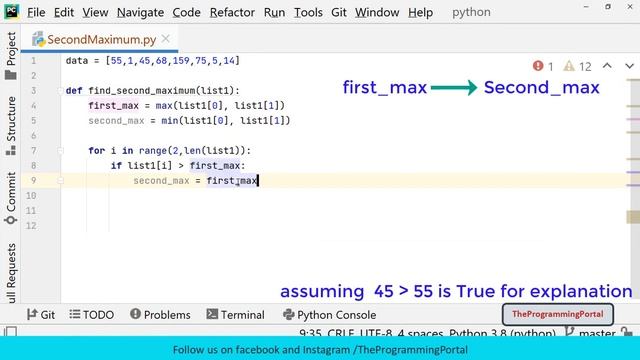Click first_max assignment on line 4
Image resolution: width=640 pixels, height=360 pixels.
[x=187, y=106]
